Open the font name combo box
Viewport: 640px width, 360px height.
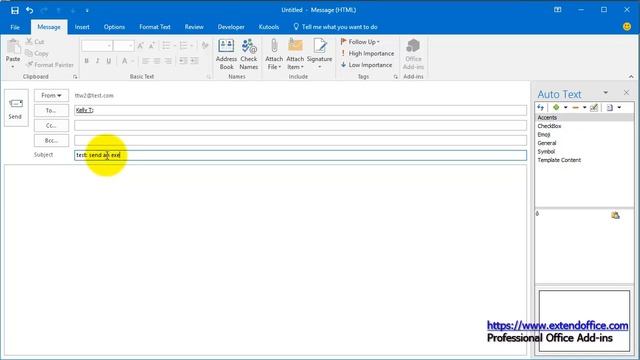coord(97,46)
